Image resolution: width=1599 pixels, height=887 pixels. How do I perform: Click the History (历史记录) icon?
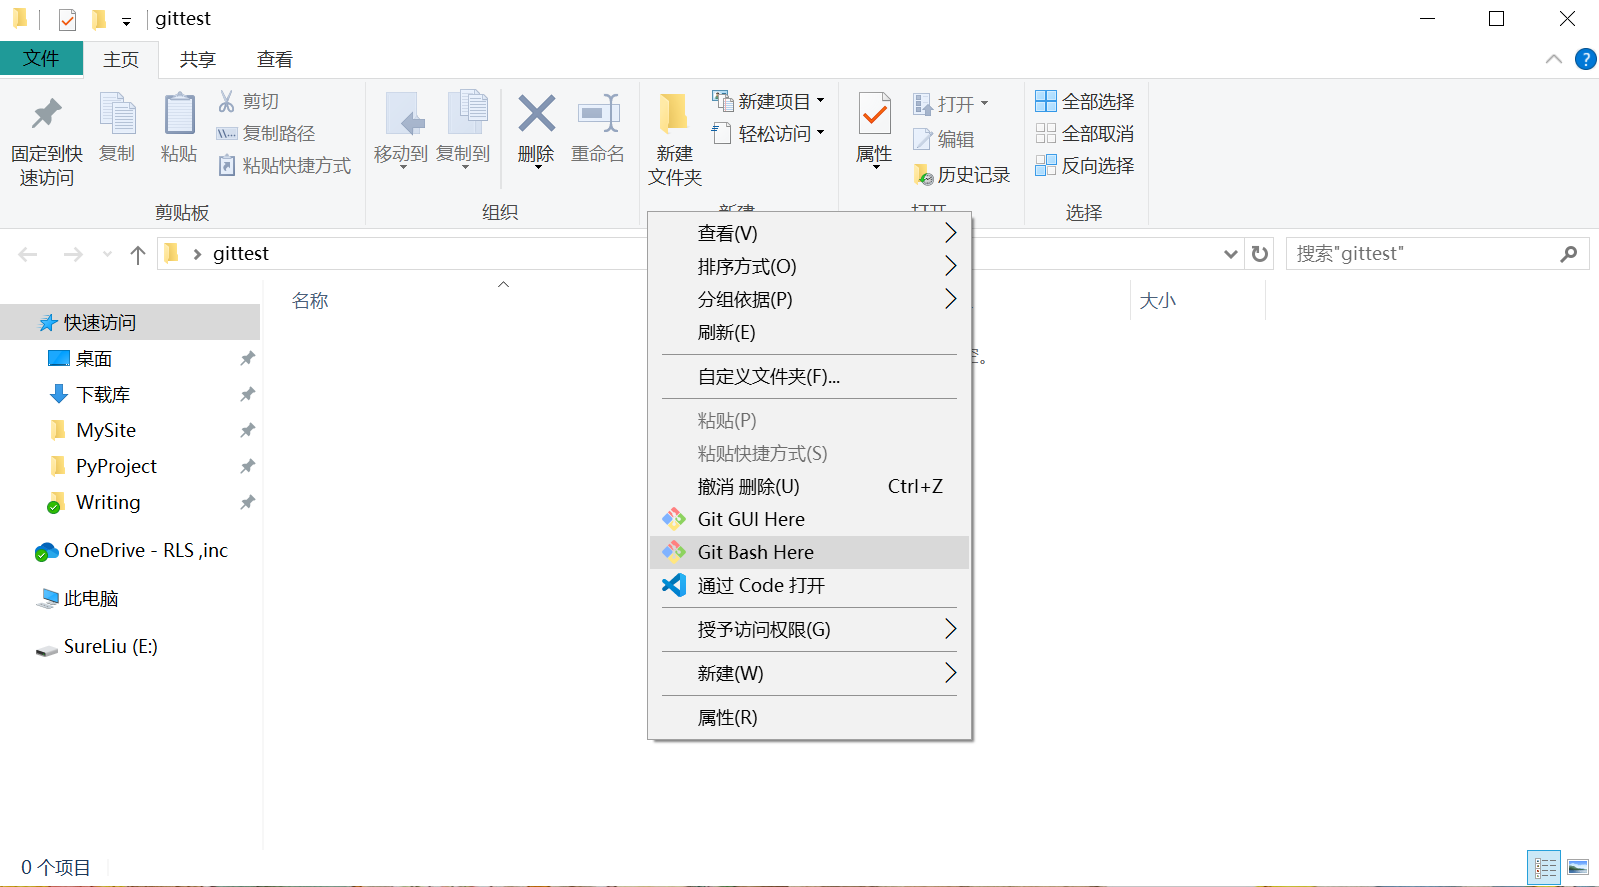tap(923, 175)
